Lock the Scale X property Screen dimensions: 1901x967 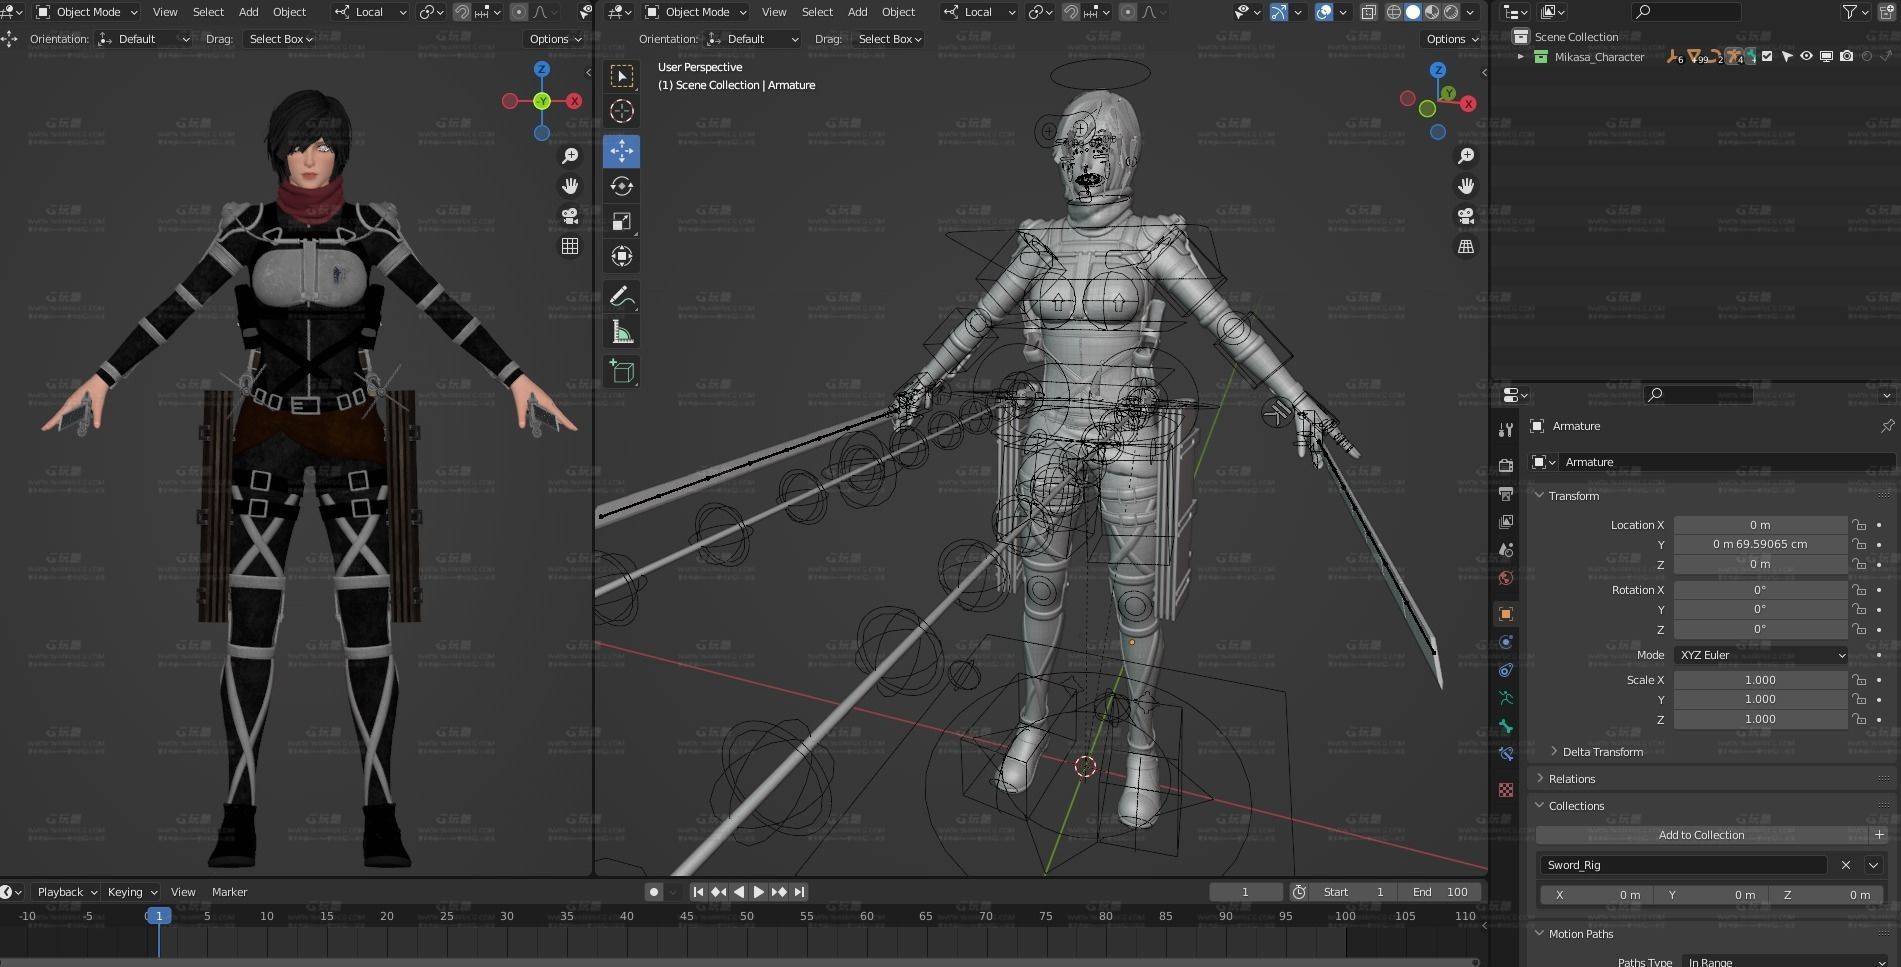[x=1858, y=680]
